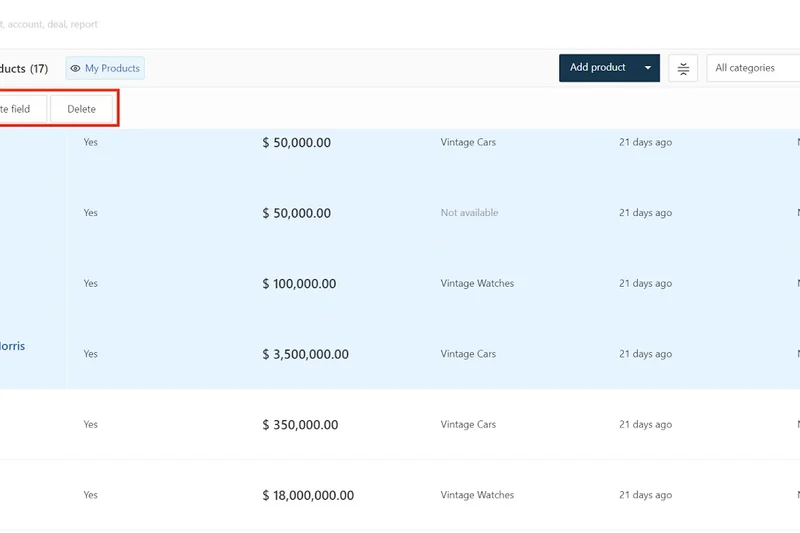Click the $ 18,000,000.00 price value

(308, 495)
